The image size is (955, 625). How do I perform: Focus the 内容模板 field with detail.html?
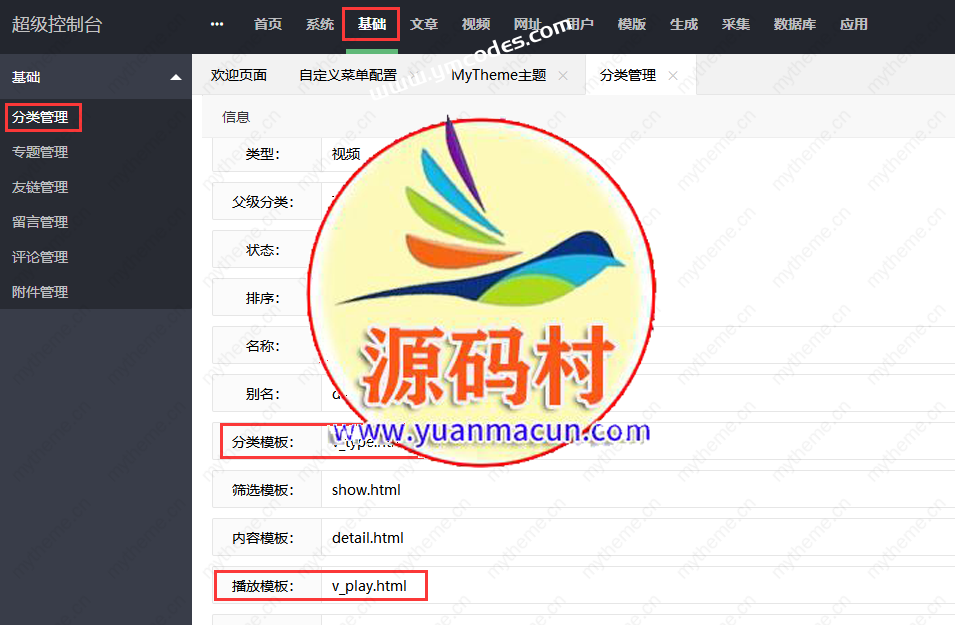630,538
